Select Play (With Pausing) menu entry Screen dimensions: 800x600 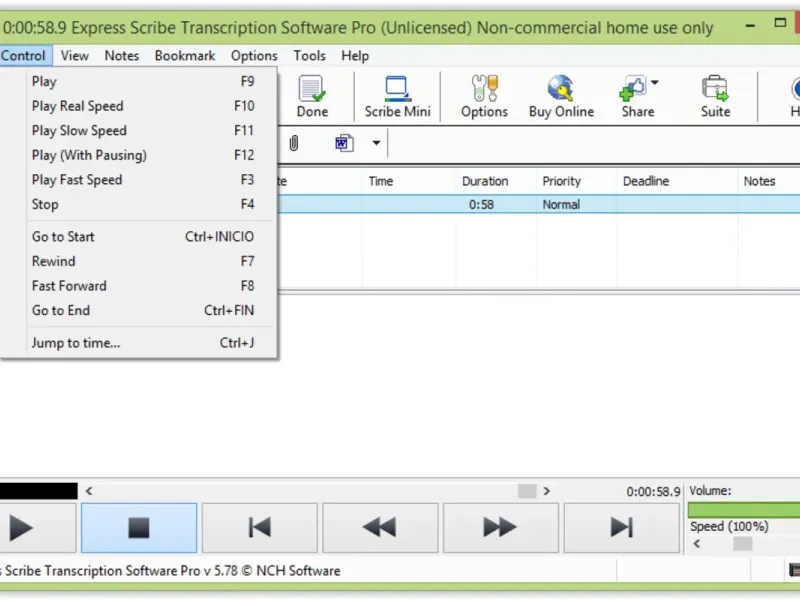(x=142, y=155)
